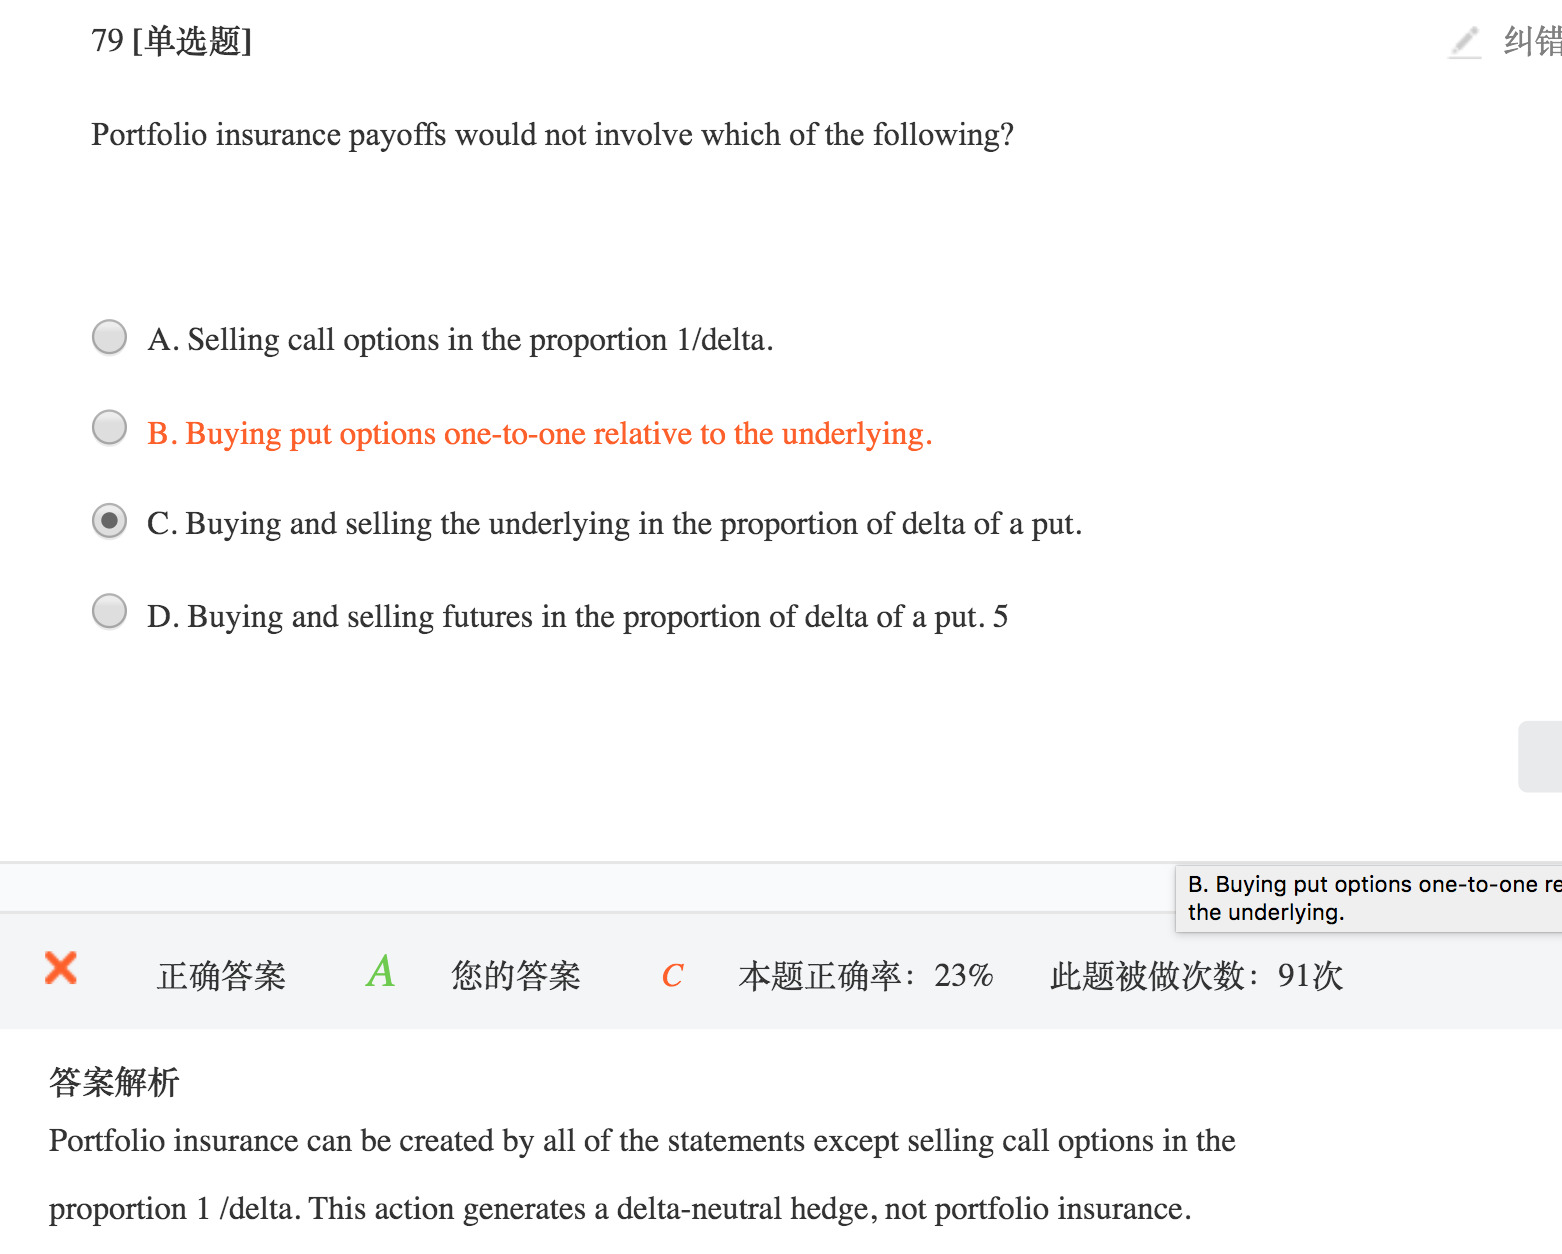Pick radio button for option D
This screenshot has width=1562, height=1254.
(x=109, y=611)
